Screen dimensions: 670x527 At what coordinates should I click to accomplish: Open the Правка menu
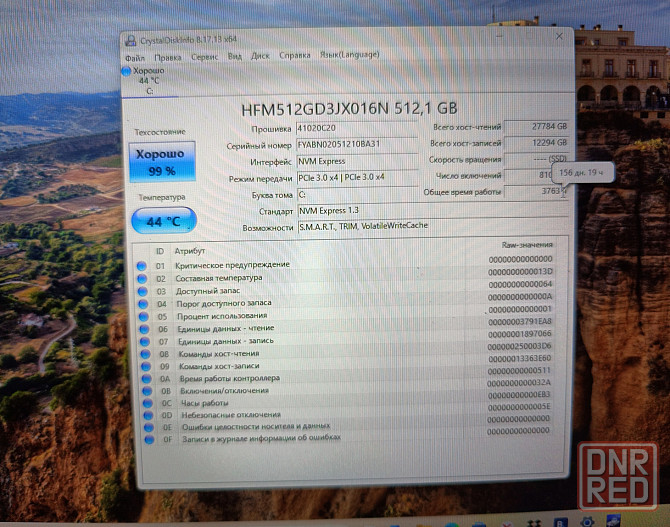pyautogui.click(x=168, y=58)
